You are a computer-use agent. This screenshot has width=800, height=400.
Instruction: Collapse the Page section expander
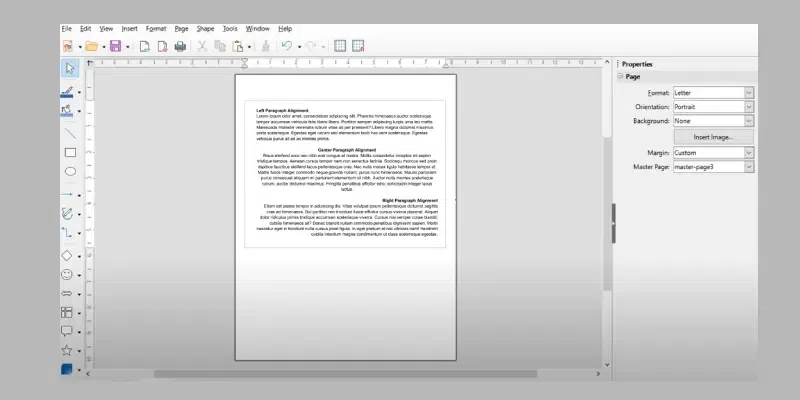[620, 77]
